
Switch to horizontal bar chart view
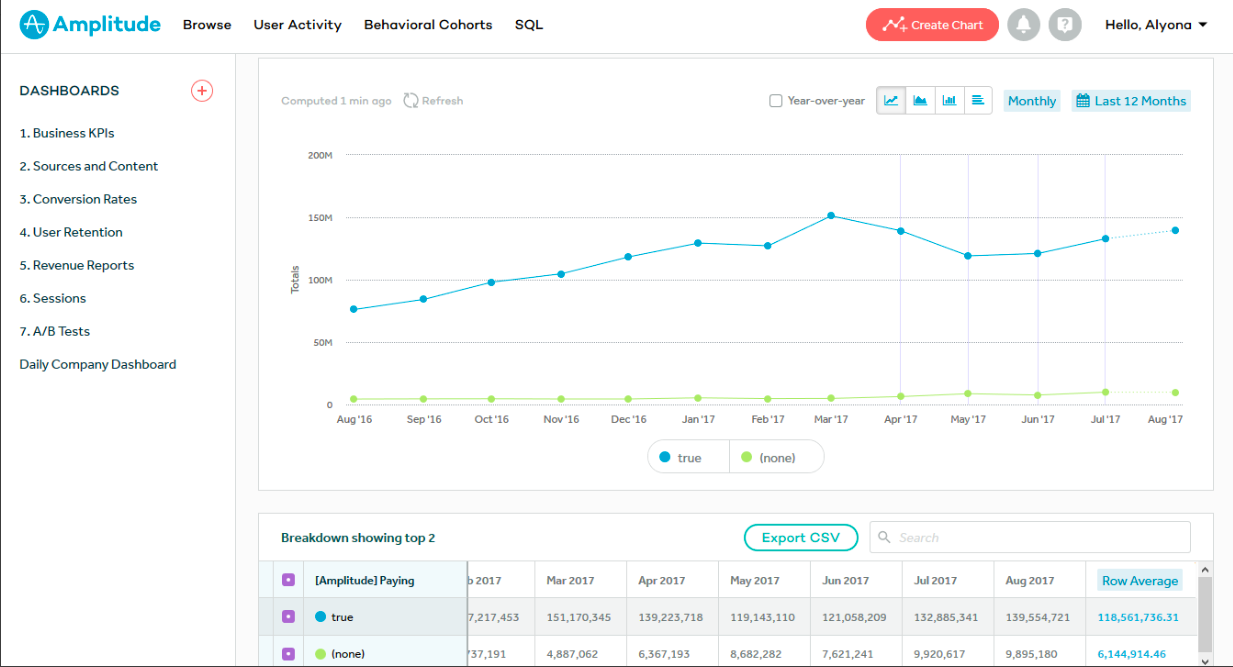[978, 100]
